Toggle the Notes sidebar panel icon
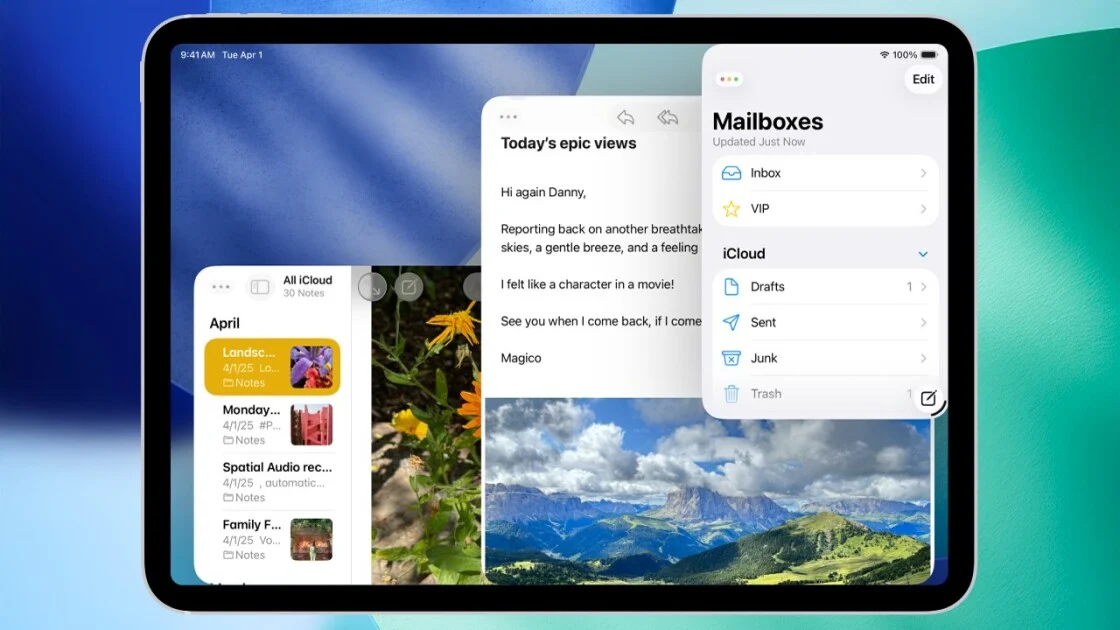Screen dimensions: 1120x630 [x=260, y=287]
